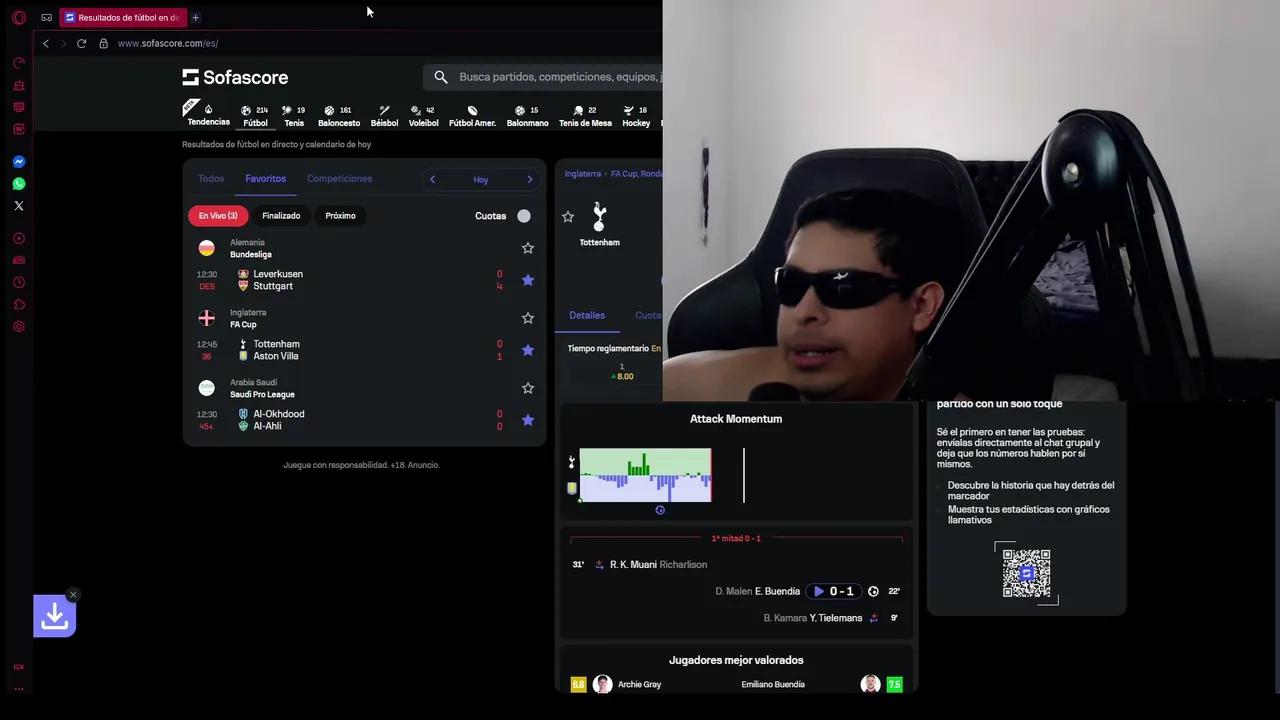Viewport: 1280px width, 720px height.
Task: Select Baloncesto sport category
Action: coord(339,116)
